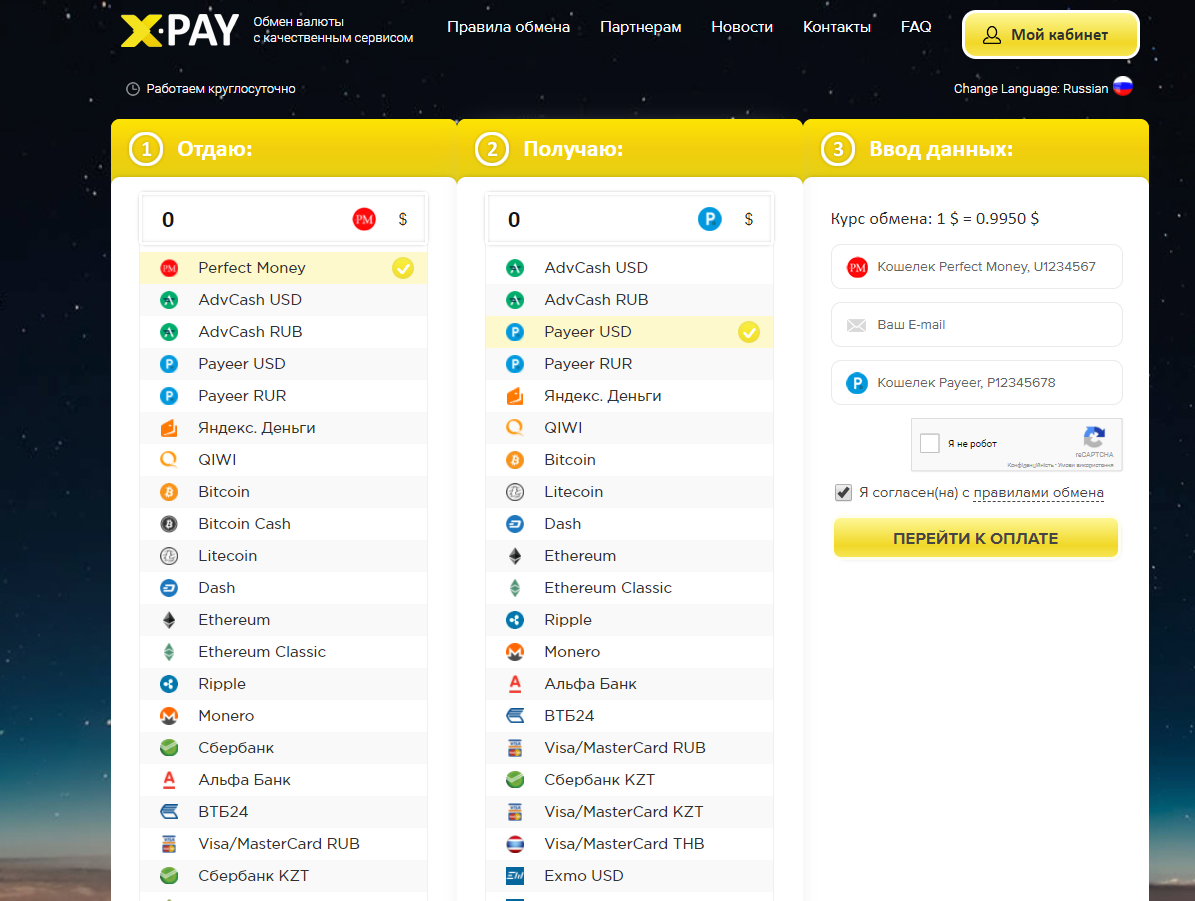Click Perfect Money icon in Отдаю list
Screen dimensions: 1195x901
(x=169, y=268)
